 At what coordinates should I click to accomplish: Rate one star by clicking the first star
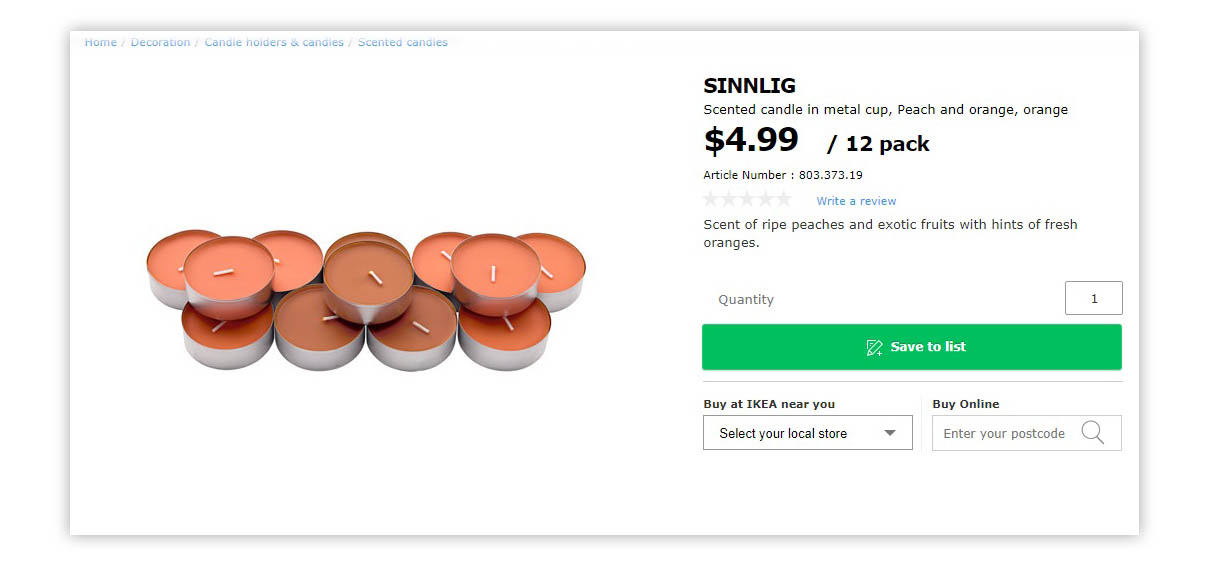(x=712, y=199)
